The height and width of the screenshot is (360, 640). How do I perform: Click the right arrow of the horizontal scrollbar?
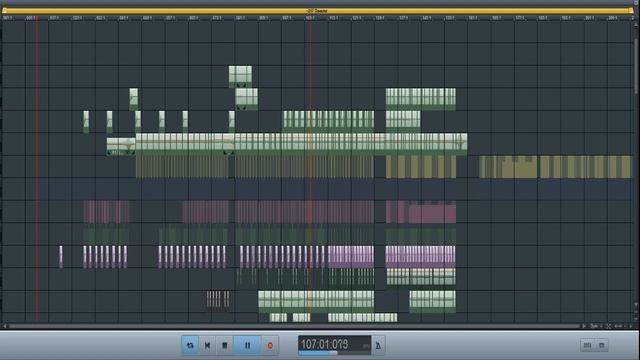pos(584,326)
